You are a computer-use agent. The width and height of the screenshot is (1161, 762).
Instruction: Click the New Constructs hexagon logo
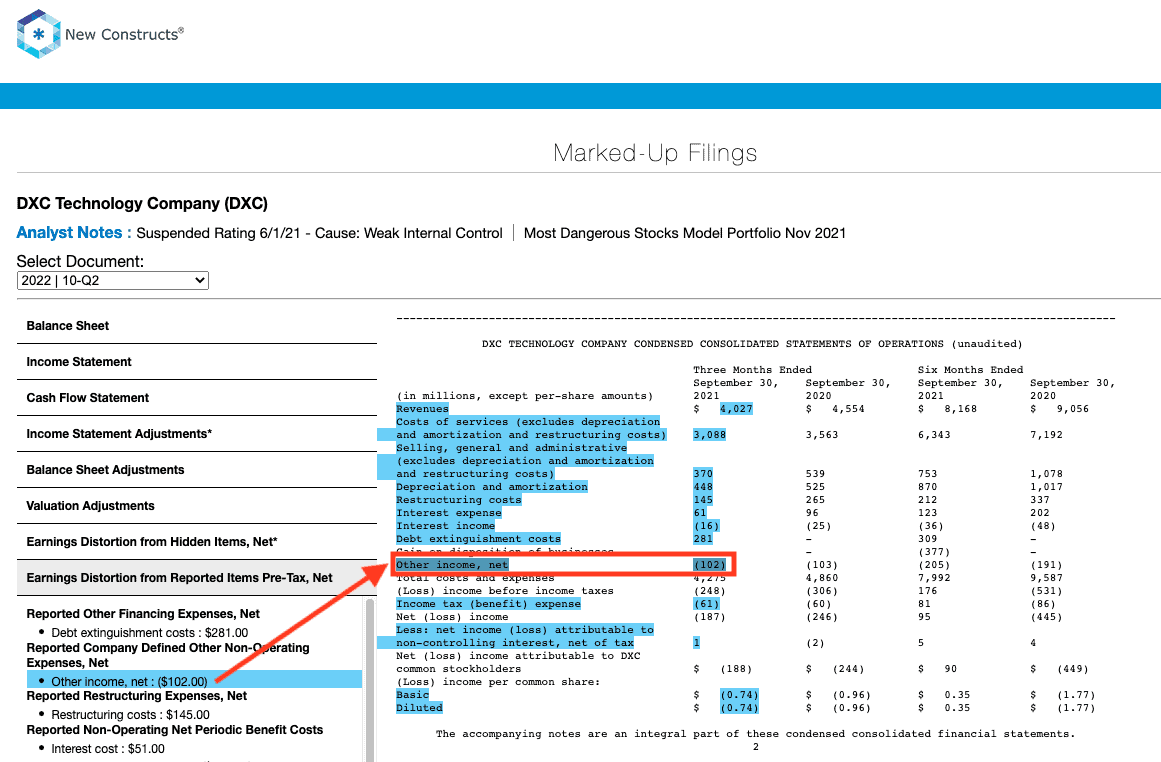(39, 34)
